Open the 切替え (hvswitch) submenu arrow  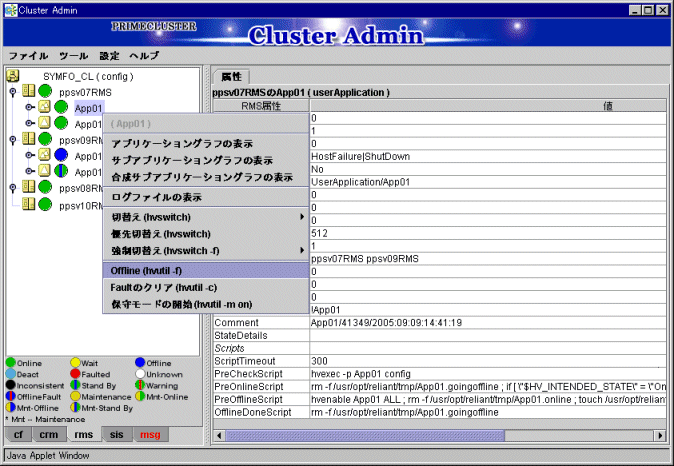302,217
